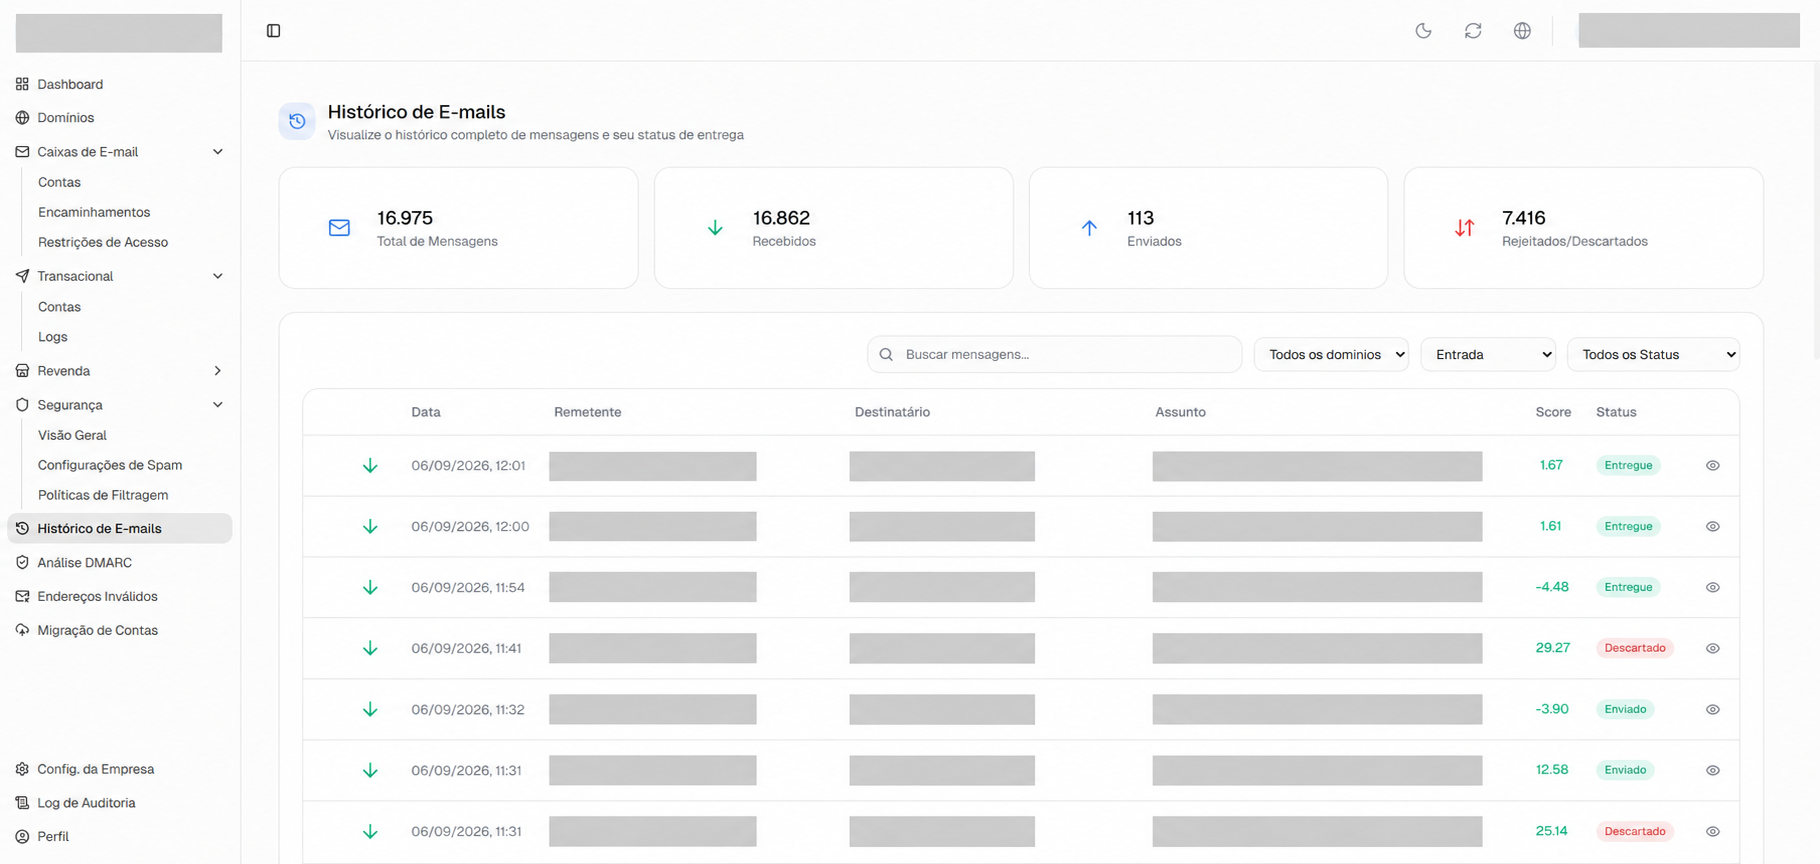Expand the Revenda menu chevron
This screenshot has height=864, width=1820.
coord(218,371)
